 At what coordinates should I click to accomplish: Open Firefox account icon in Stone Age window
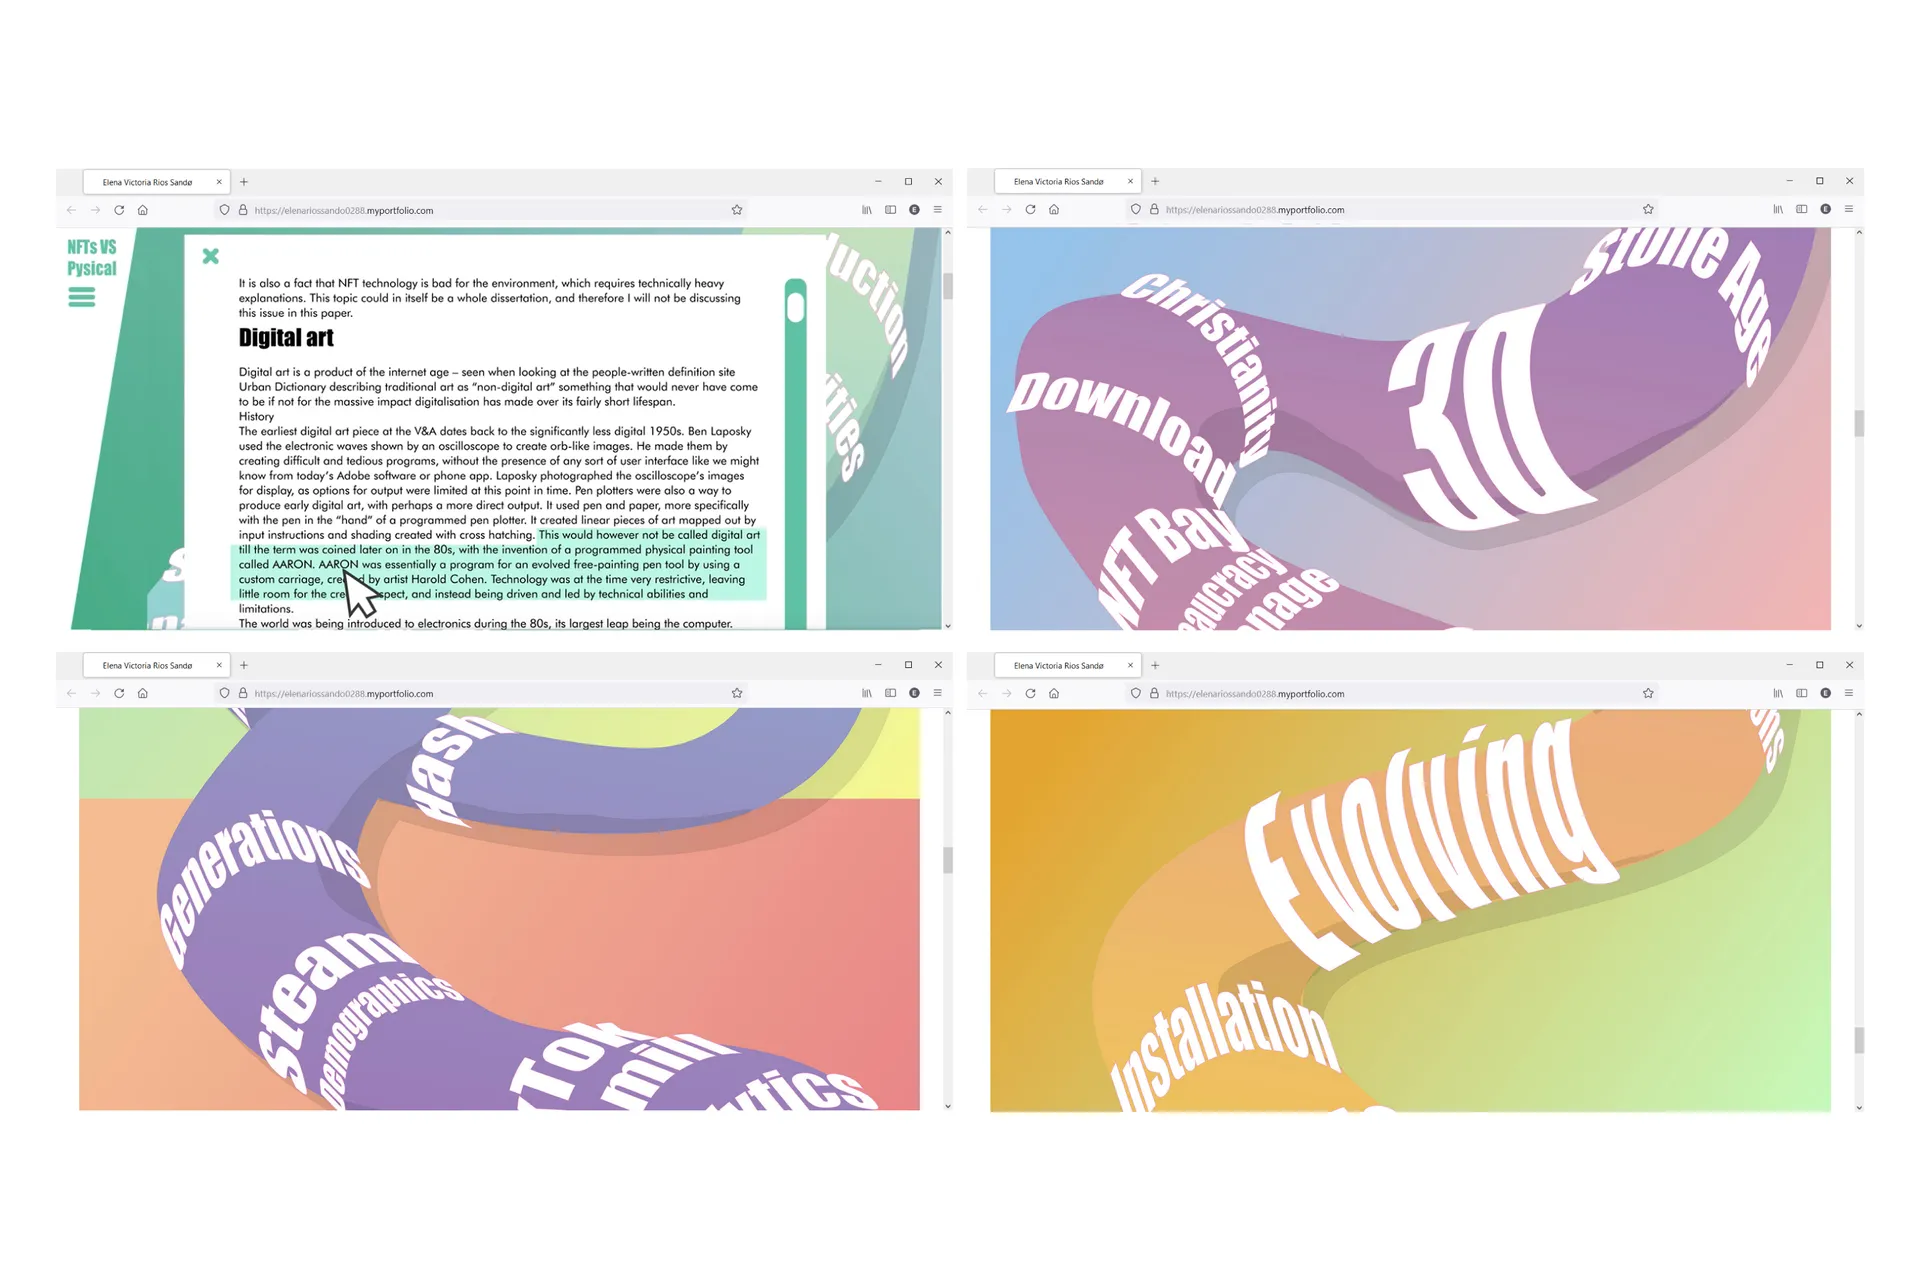click(1826, 209)
